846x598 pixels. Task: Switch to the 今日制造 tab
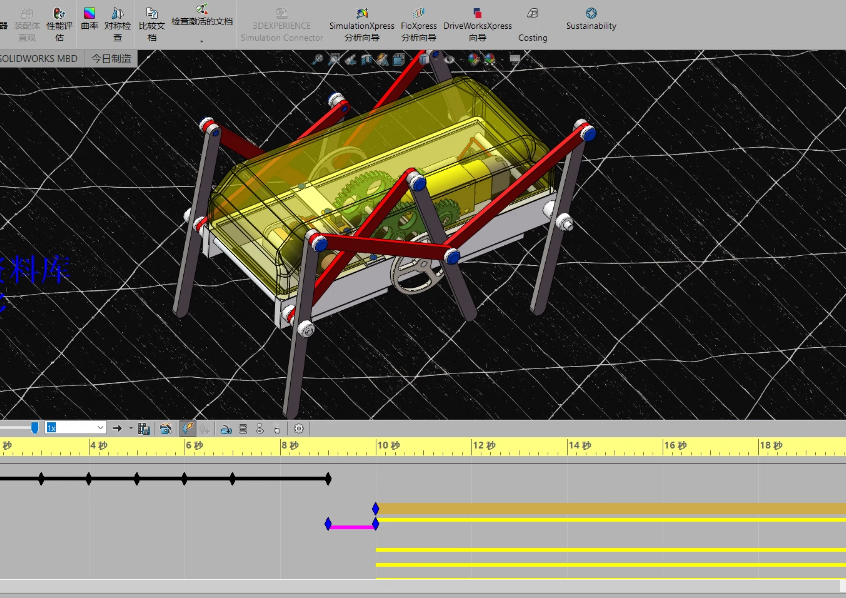(x=111, y=59)
